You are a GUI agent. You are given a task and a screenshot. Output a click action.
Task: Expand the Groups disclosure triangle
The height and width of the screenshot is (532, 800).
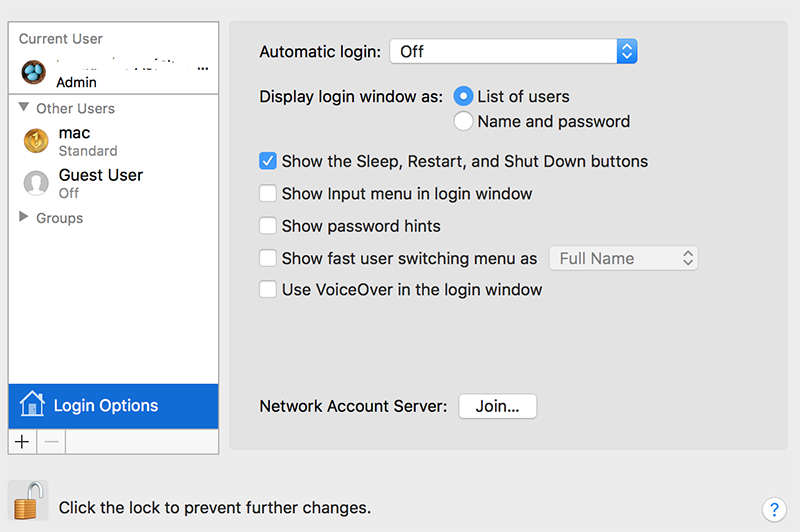[24, 217]
